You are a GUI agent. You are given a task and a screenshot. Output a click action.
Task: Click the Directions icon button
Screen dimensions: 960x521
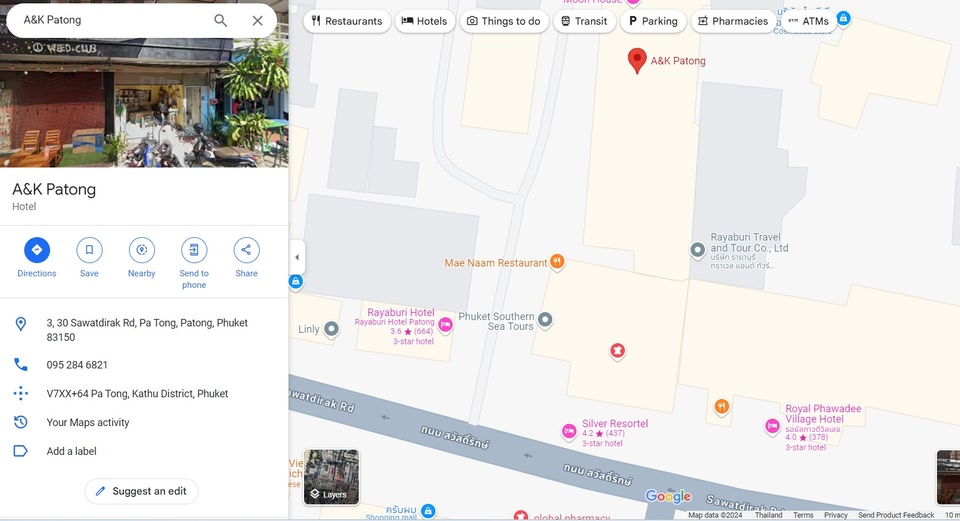37,250
